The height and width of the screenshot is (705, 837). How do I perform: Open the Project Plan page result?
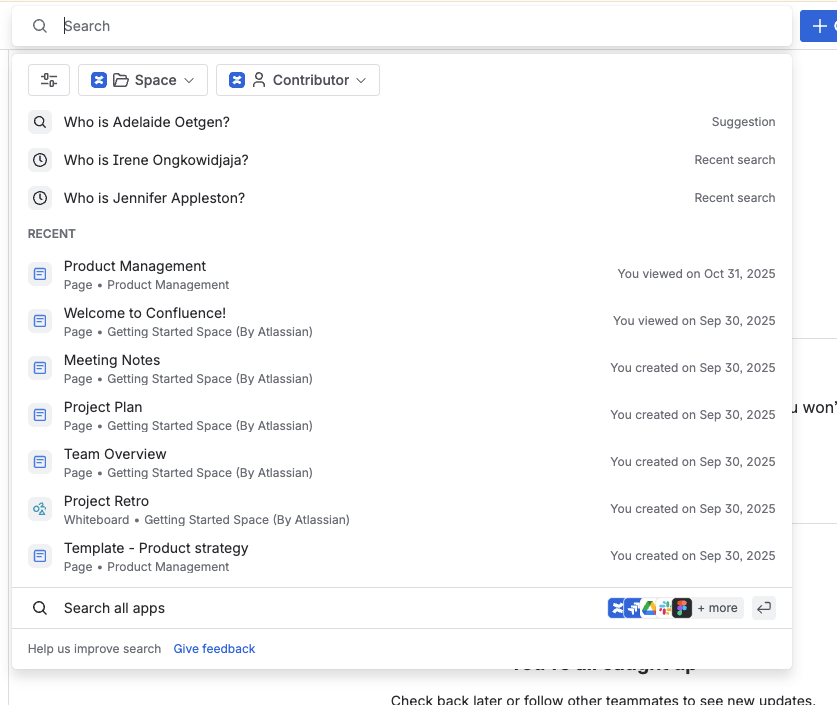pyautogui.click(x=401, y=415)
